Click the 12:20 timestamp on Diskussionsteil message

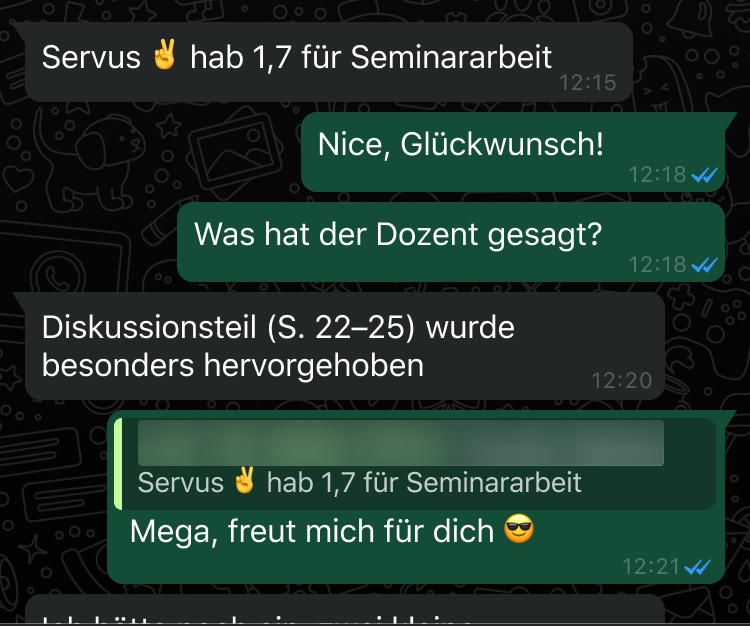click(622, 381)
